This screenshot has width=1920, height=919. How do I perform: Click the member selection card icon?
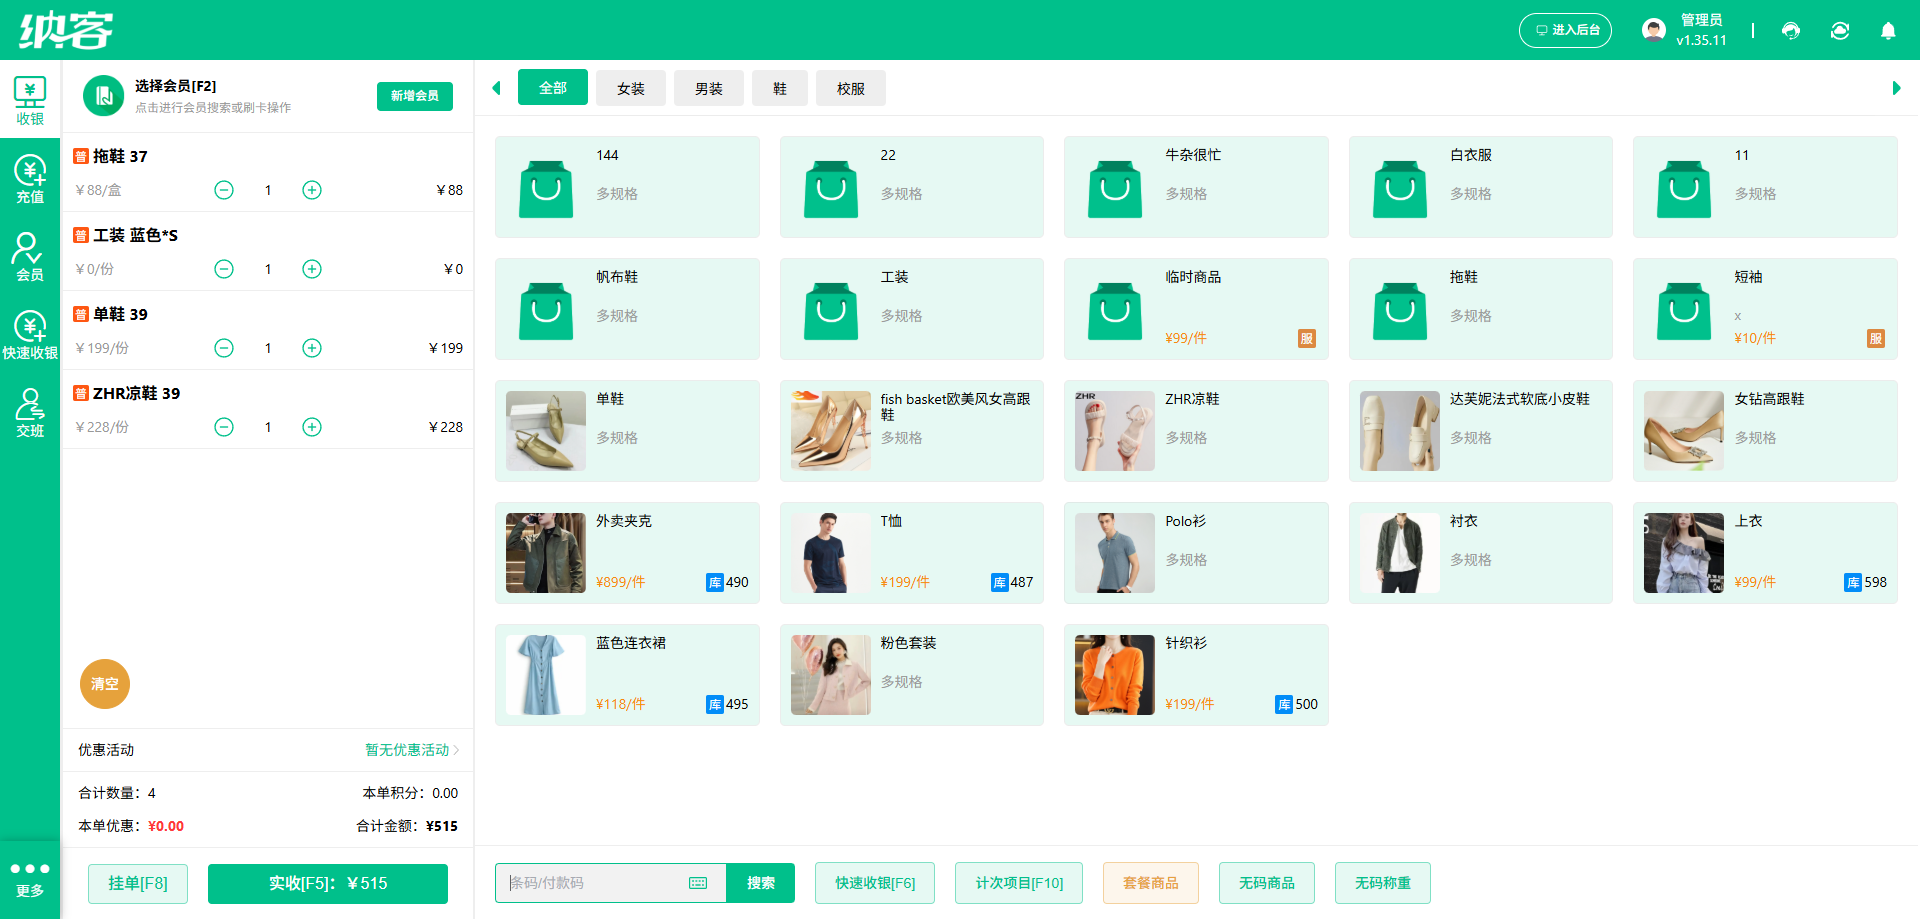[103, 96]
